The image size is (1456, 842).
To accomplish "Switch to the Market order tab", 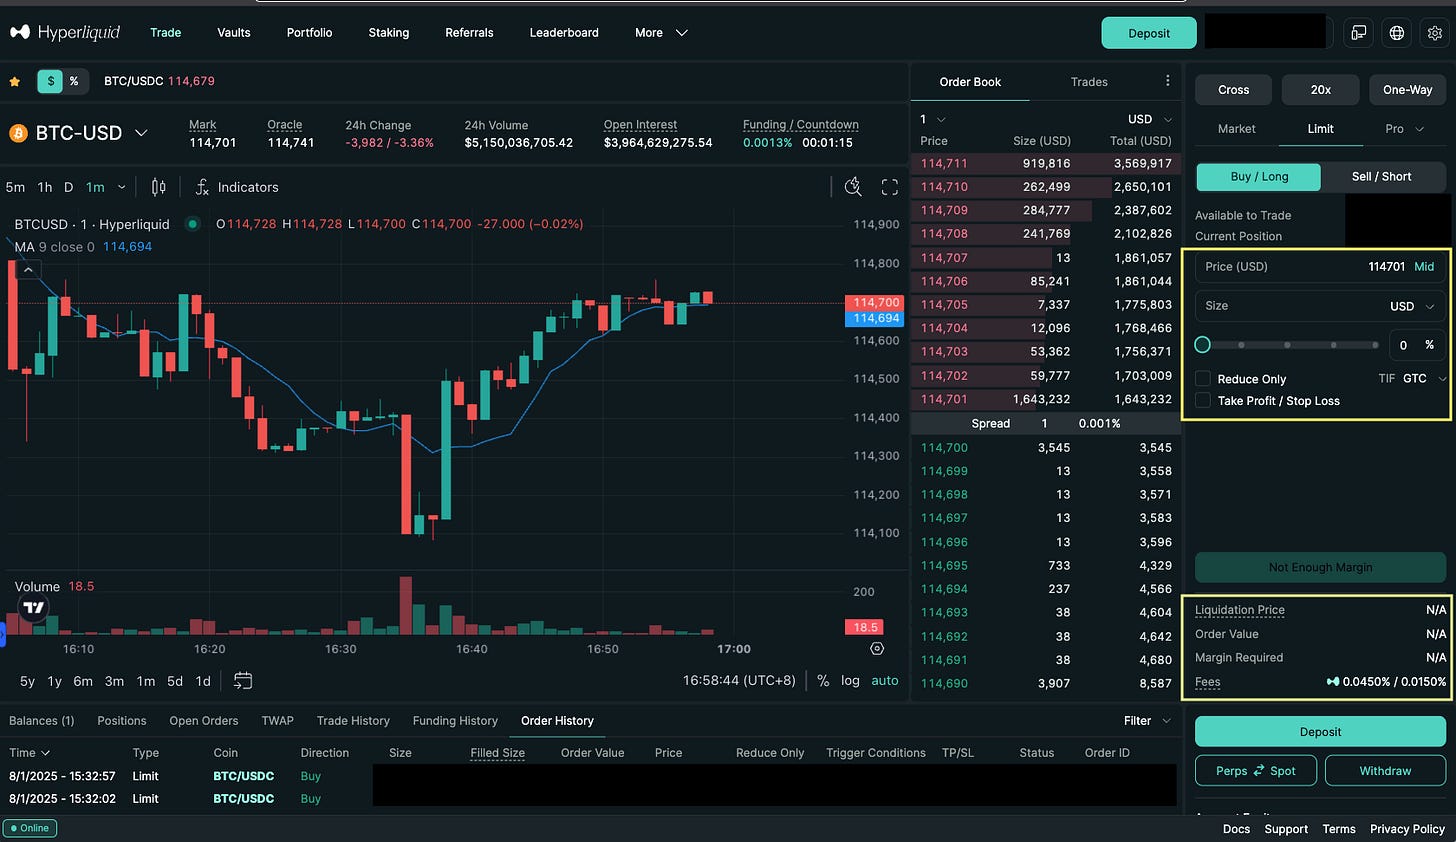I will (x=1236, y=129).
